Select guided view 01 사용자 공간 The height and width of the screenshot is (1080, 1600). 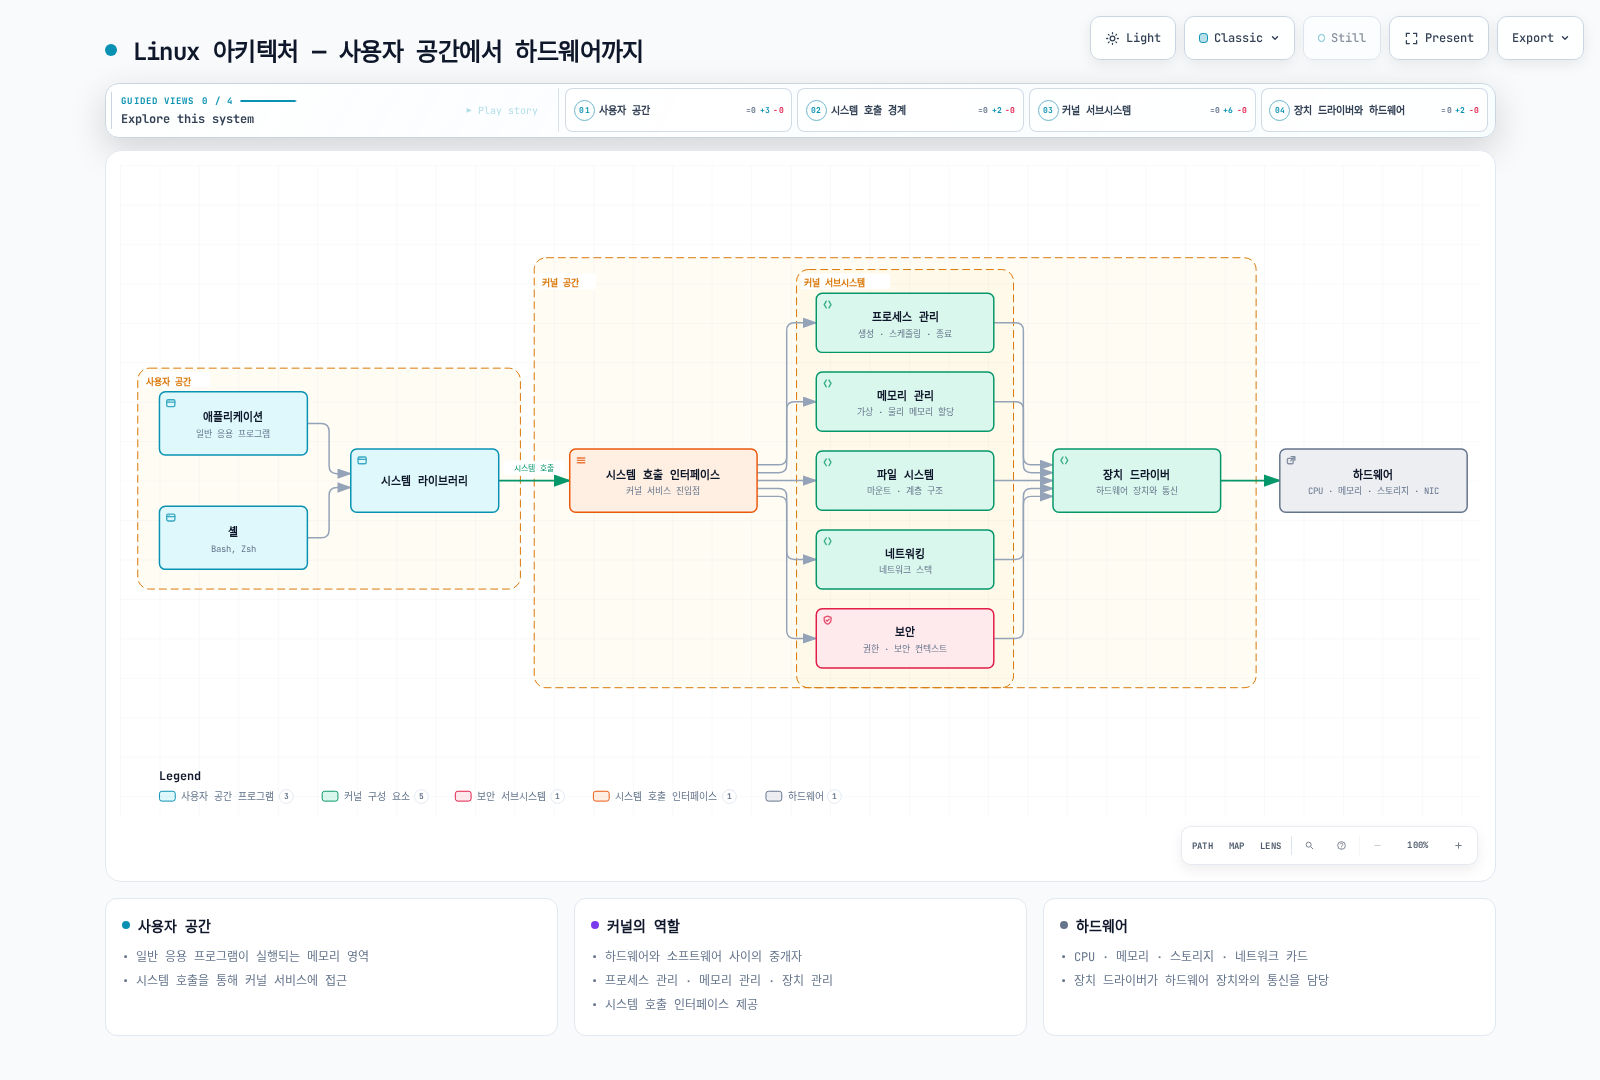pyautogui.click(x=678, y=110)
